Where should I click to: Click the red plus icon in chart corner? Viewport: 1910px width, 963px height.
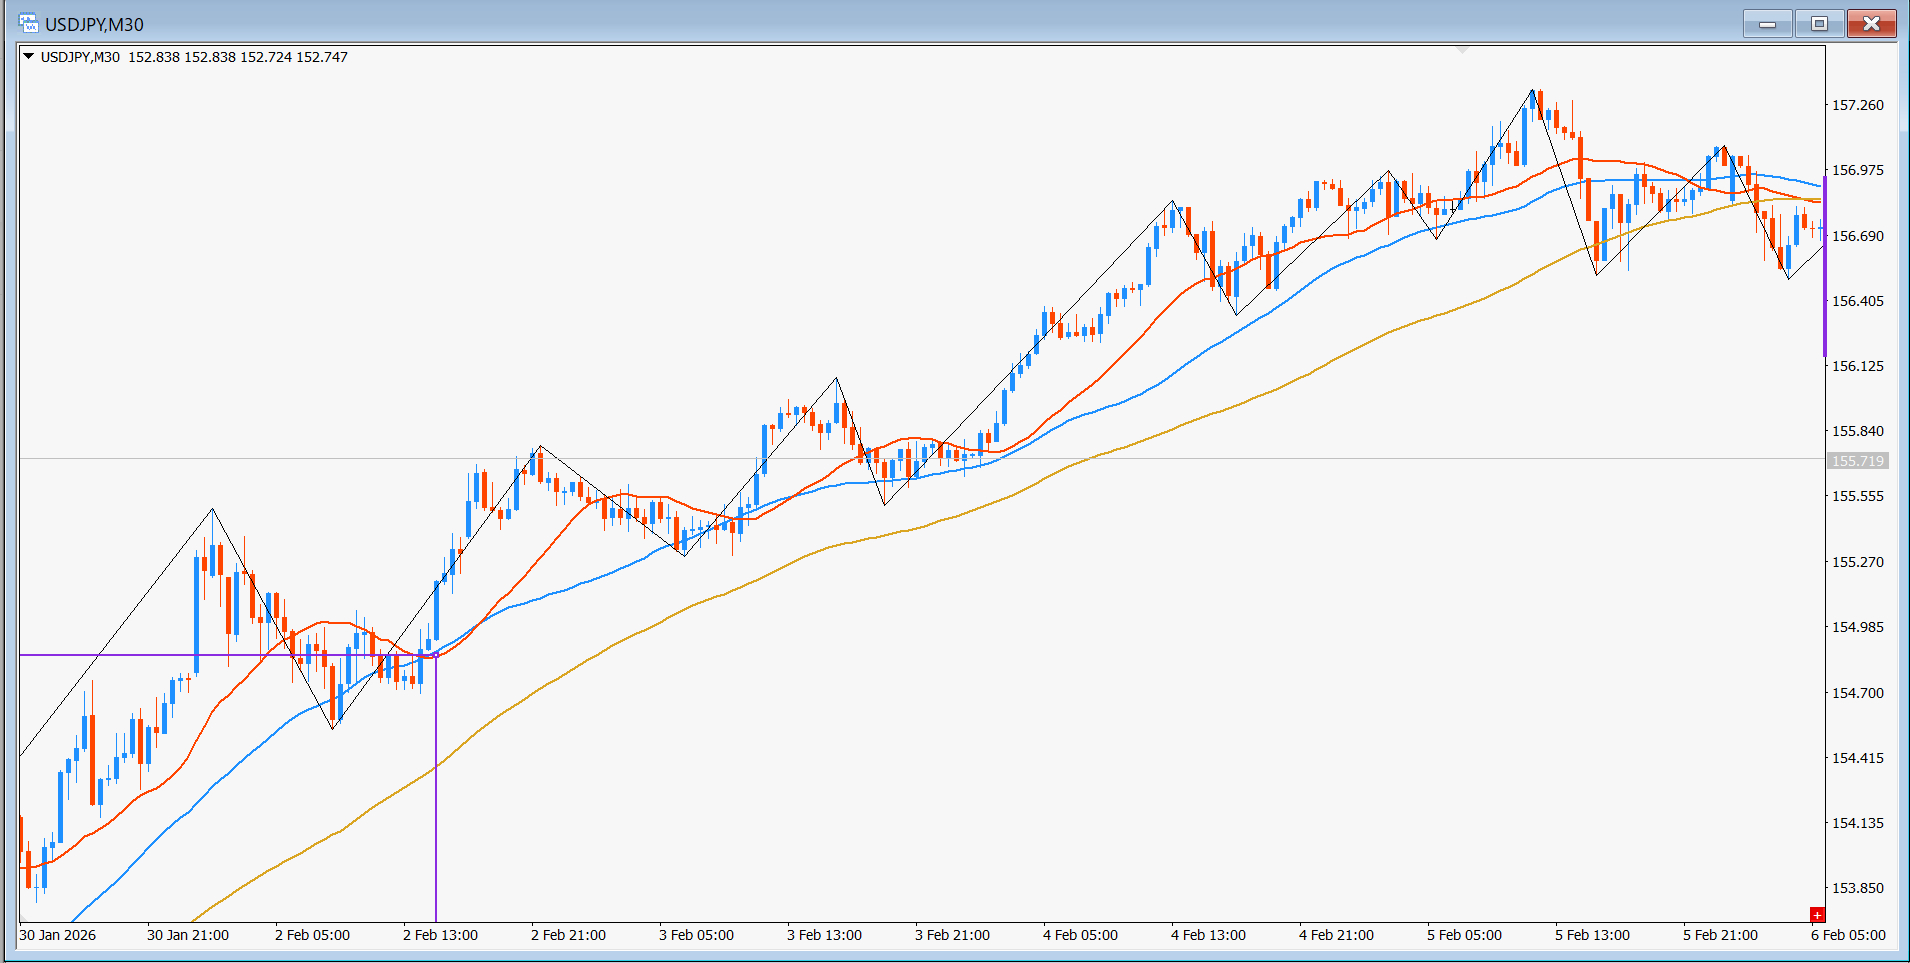click(1817, 915)
